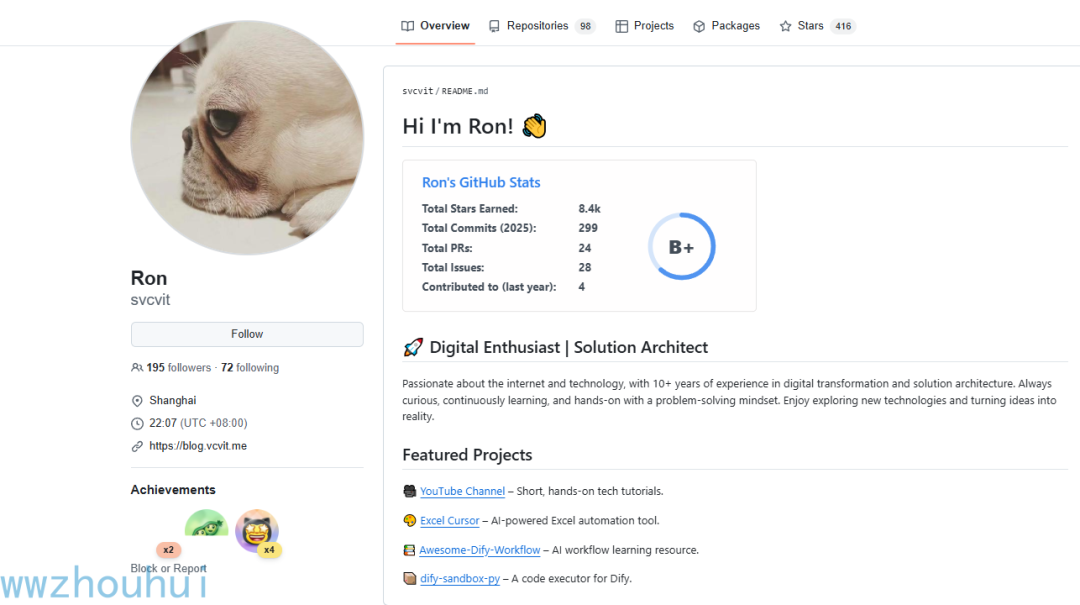
Task: Click the blog link chain icon
Action: (137, 446)
